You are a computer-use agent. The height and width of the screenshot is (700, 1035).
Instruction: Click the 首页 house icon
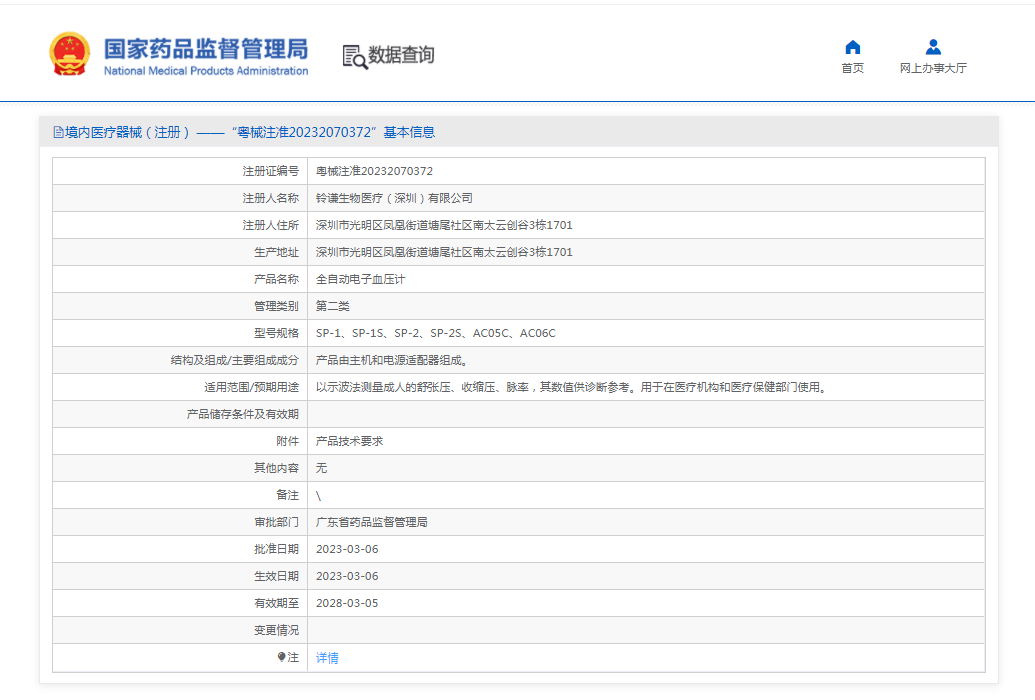coord(852,47)
